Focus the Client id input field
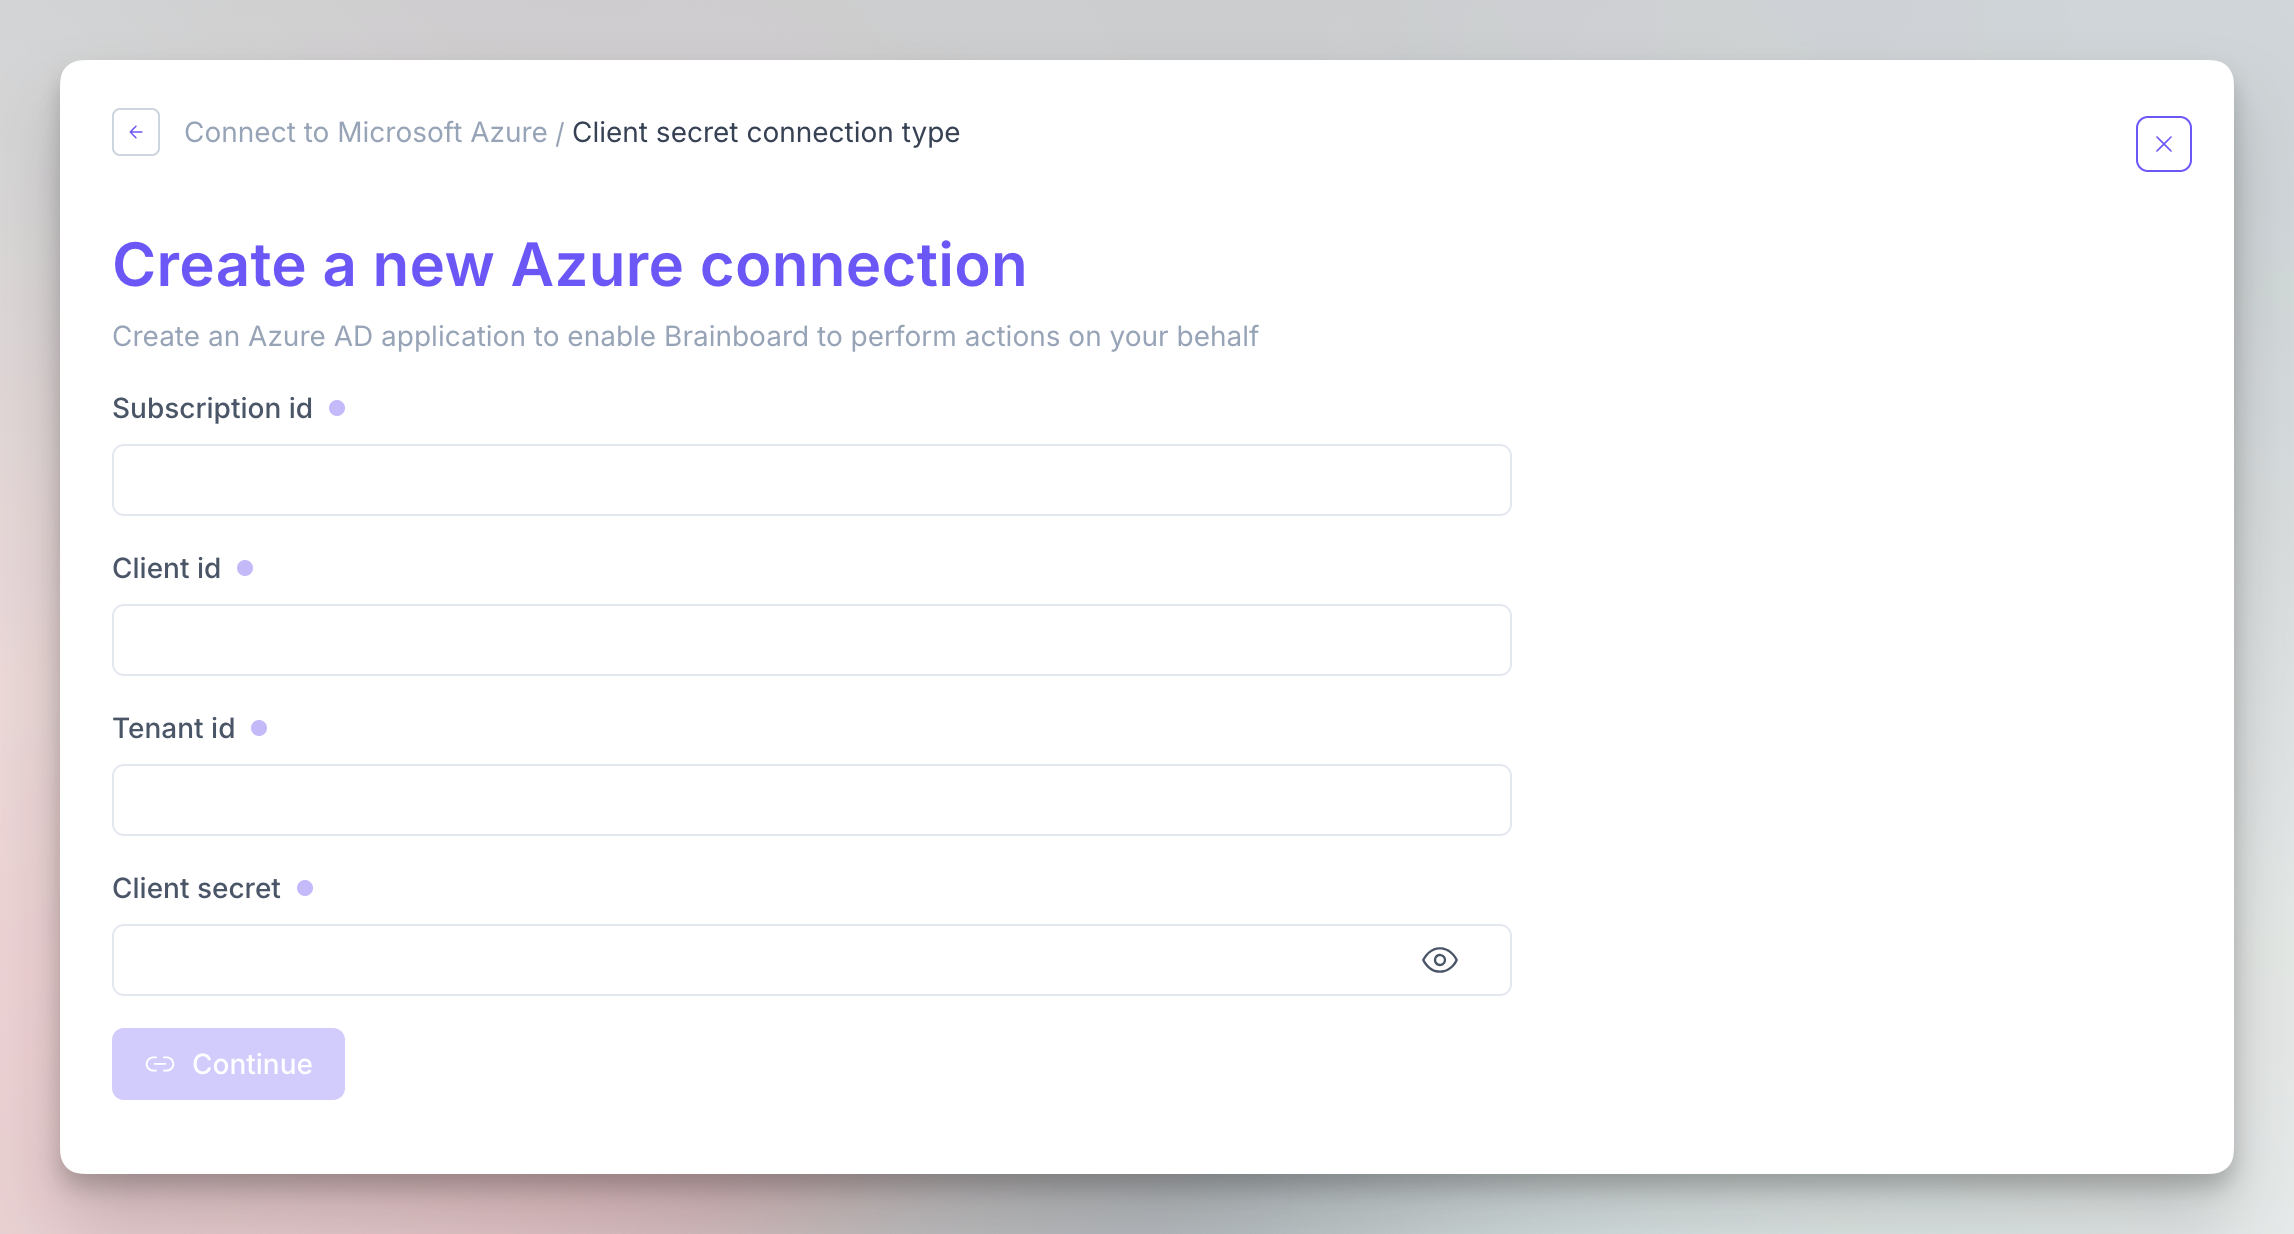The height and width of the screenshot is (1234, 2294). click(x=811, y=640)
